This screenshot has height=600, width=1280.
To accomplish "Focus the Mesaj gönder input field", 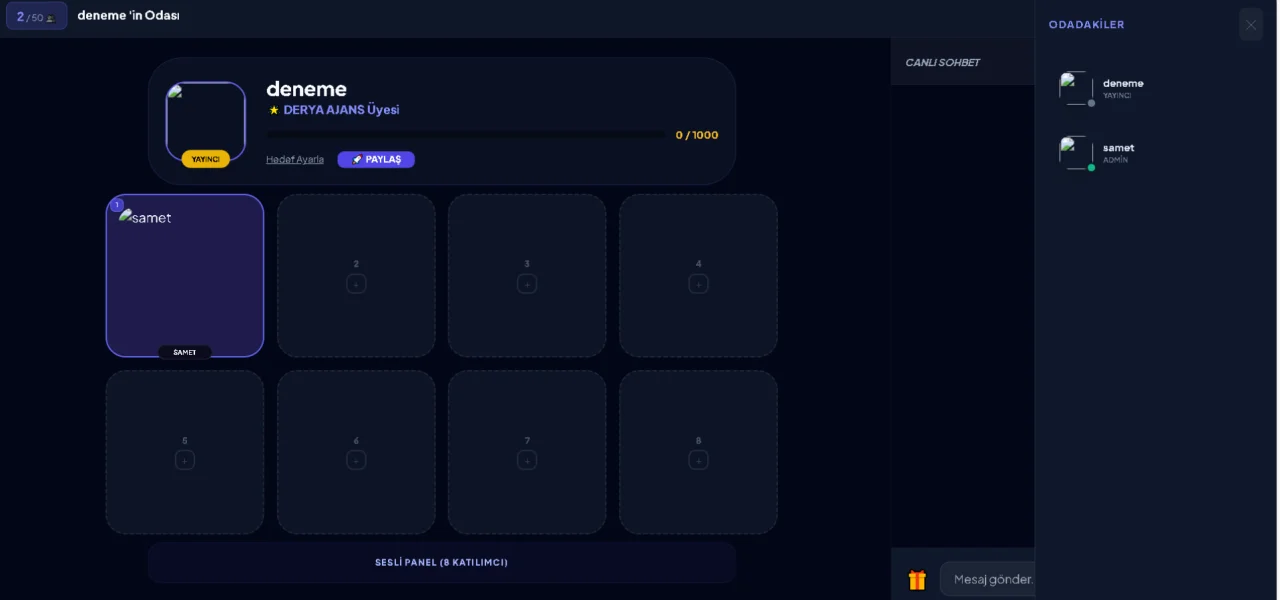I will [988, 579].
